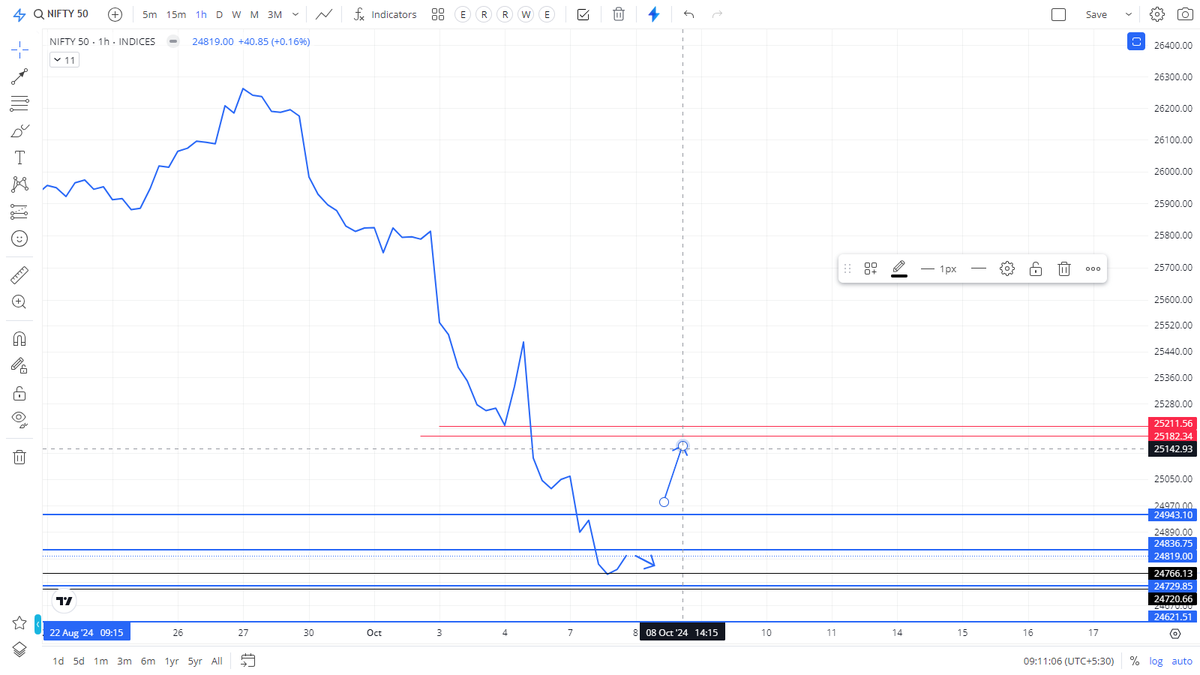Delete the selected drawing via floating toolbar
This screenshot has height=675, width=1200.
[1064, 269]
